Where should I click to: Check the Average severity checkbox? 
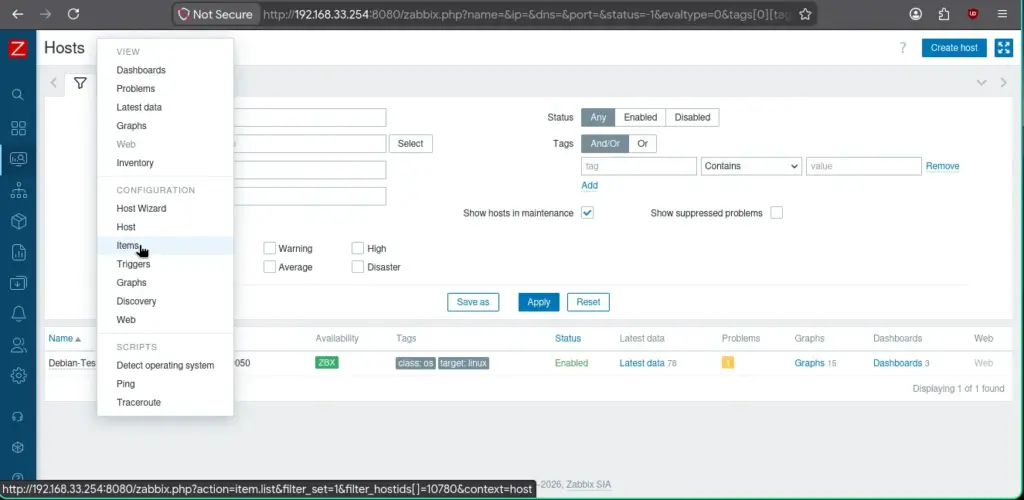[x=269, y=266]
